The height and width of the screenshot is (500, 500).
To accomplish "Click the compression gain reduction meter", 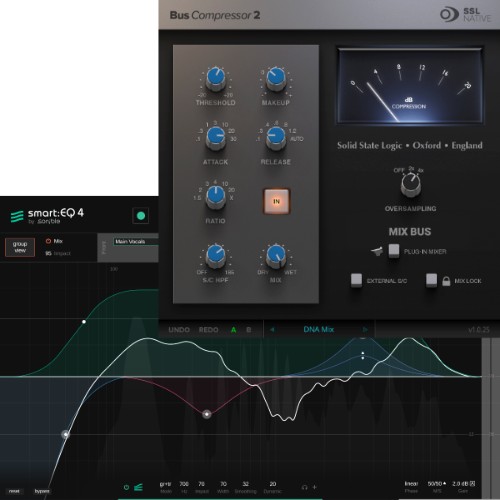I will coord(410,86).
